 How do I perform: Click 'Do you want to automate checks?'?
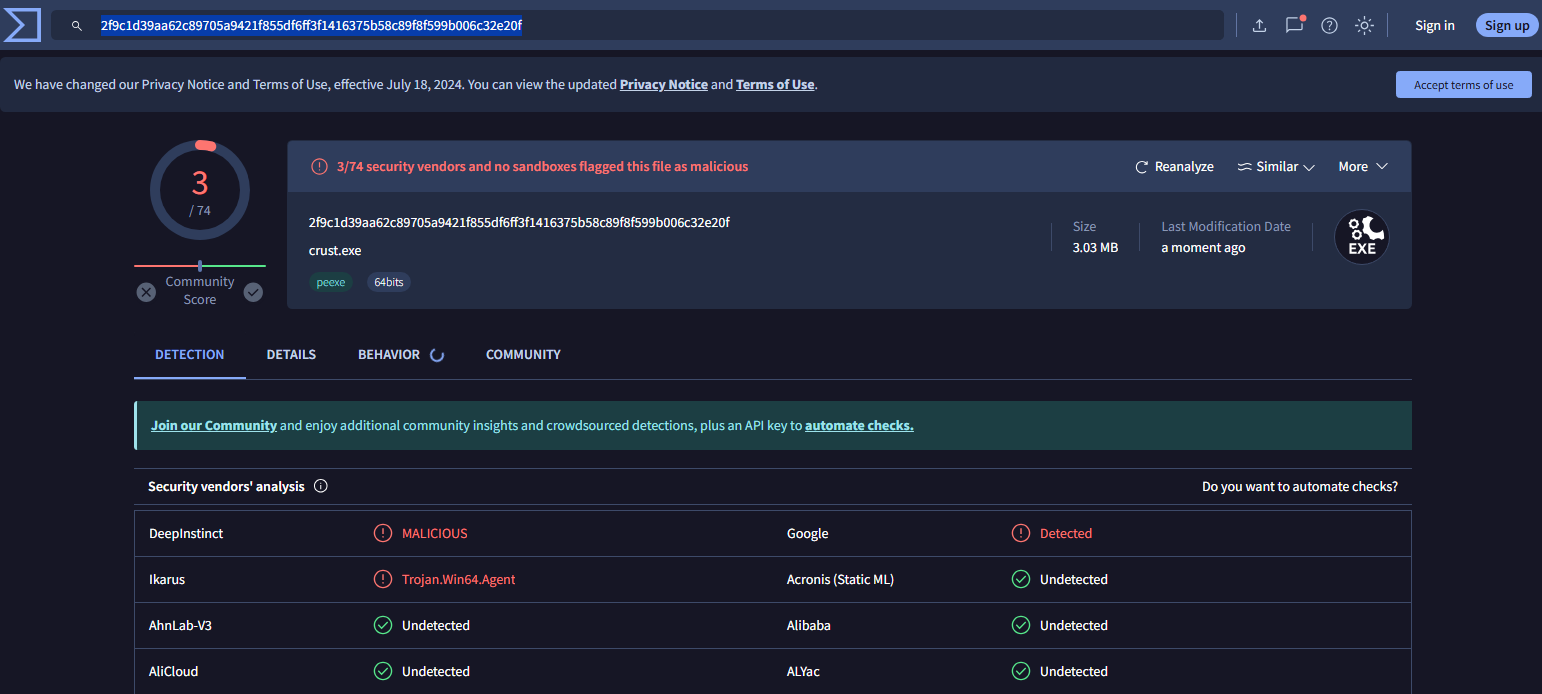[1300, 487]
